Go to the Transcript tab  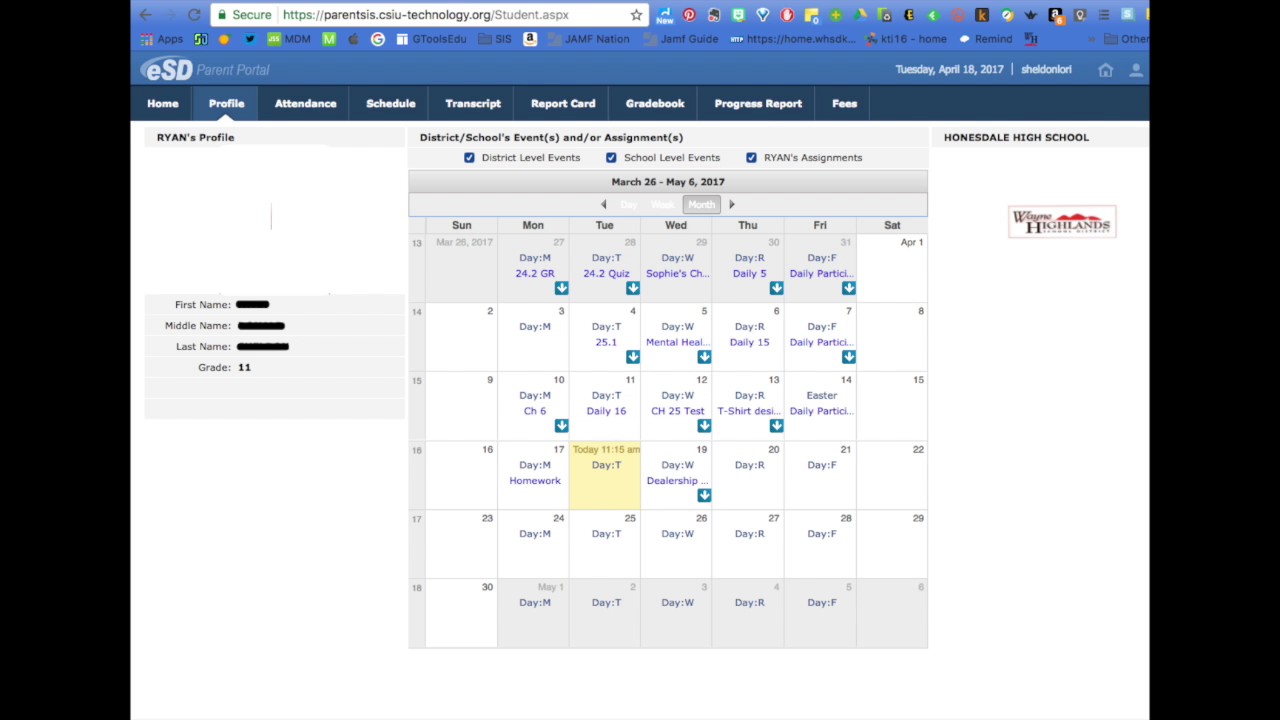click(x=473, y=104)
